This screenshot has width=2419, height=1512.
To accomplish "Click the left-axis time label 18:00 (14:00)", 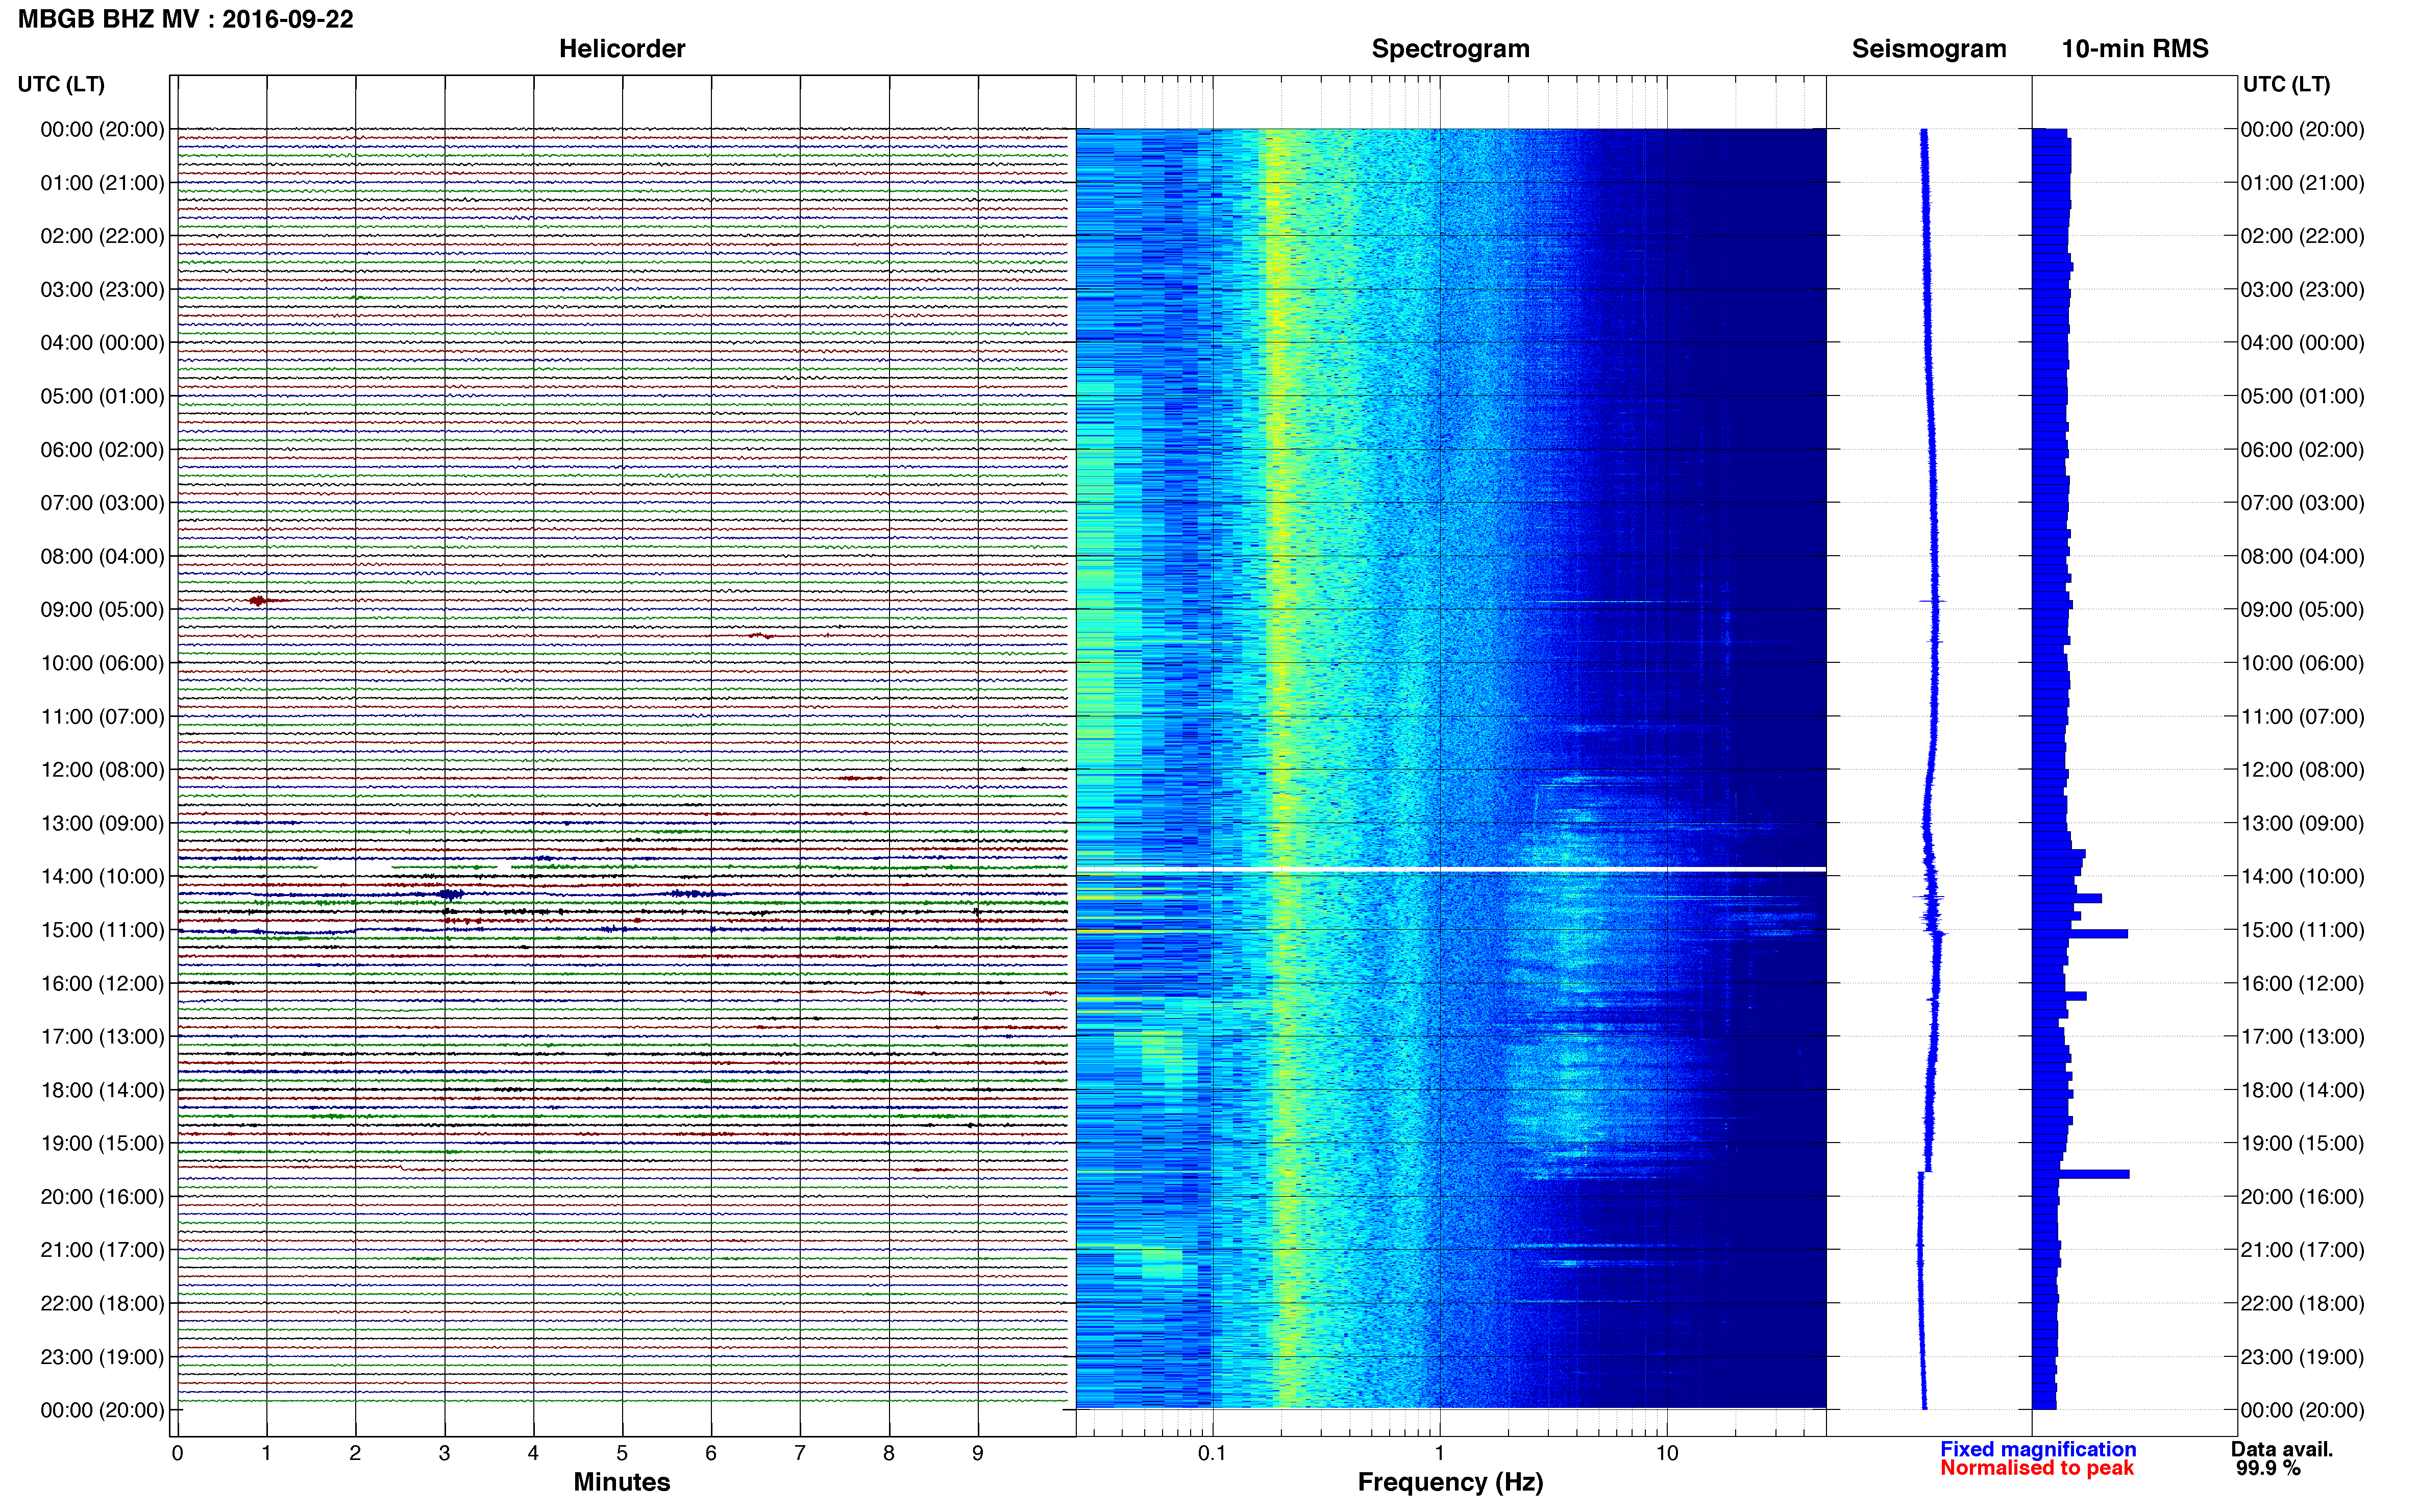I will pyautogui.click(x=102, y=1090).
